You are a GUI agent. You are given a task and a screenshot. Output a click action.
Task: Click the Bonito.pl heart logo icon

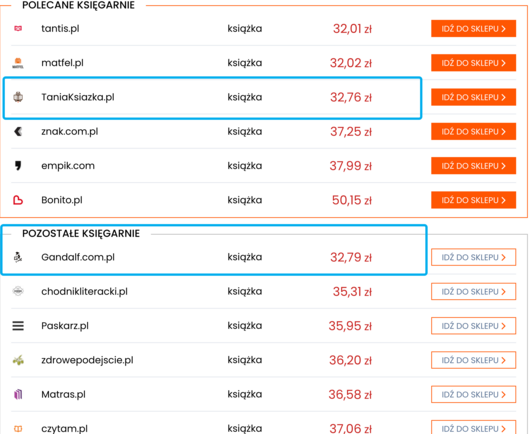coord(18,200)
